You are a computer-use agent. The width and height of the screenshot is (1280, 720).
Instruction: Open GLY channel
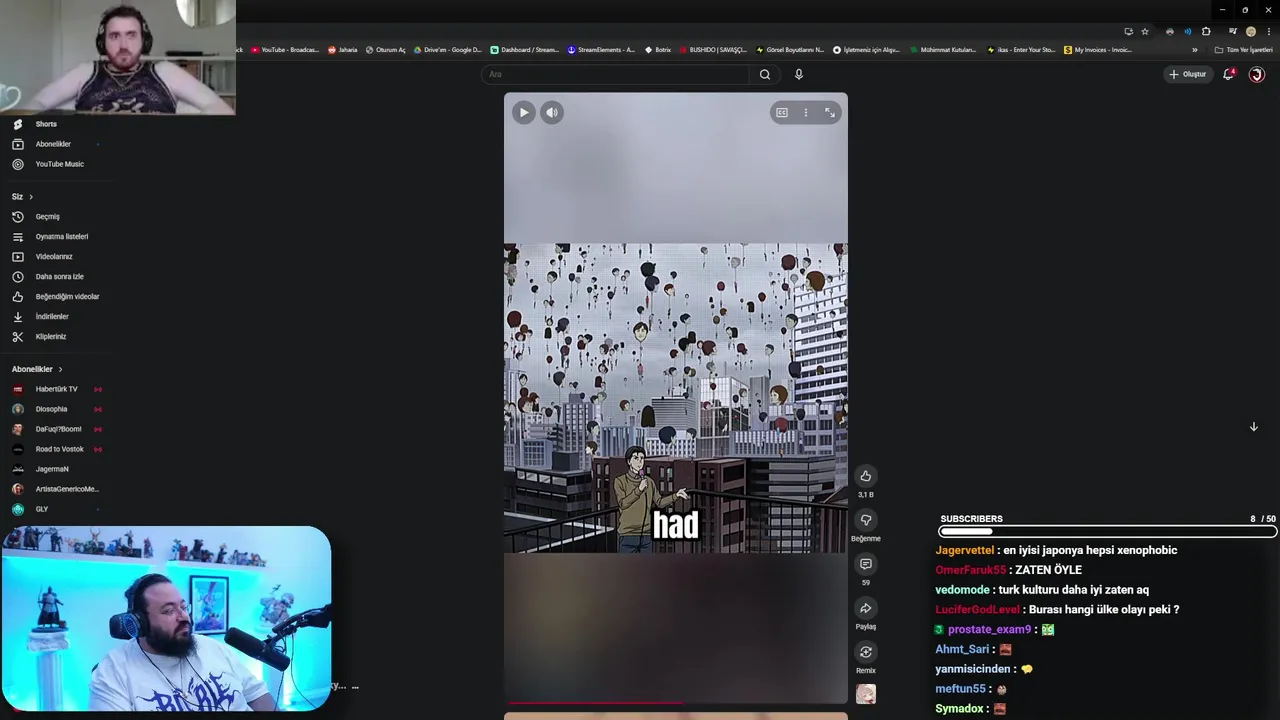pos(41,509)
